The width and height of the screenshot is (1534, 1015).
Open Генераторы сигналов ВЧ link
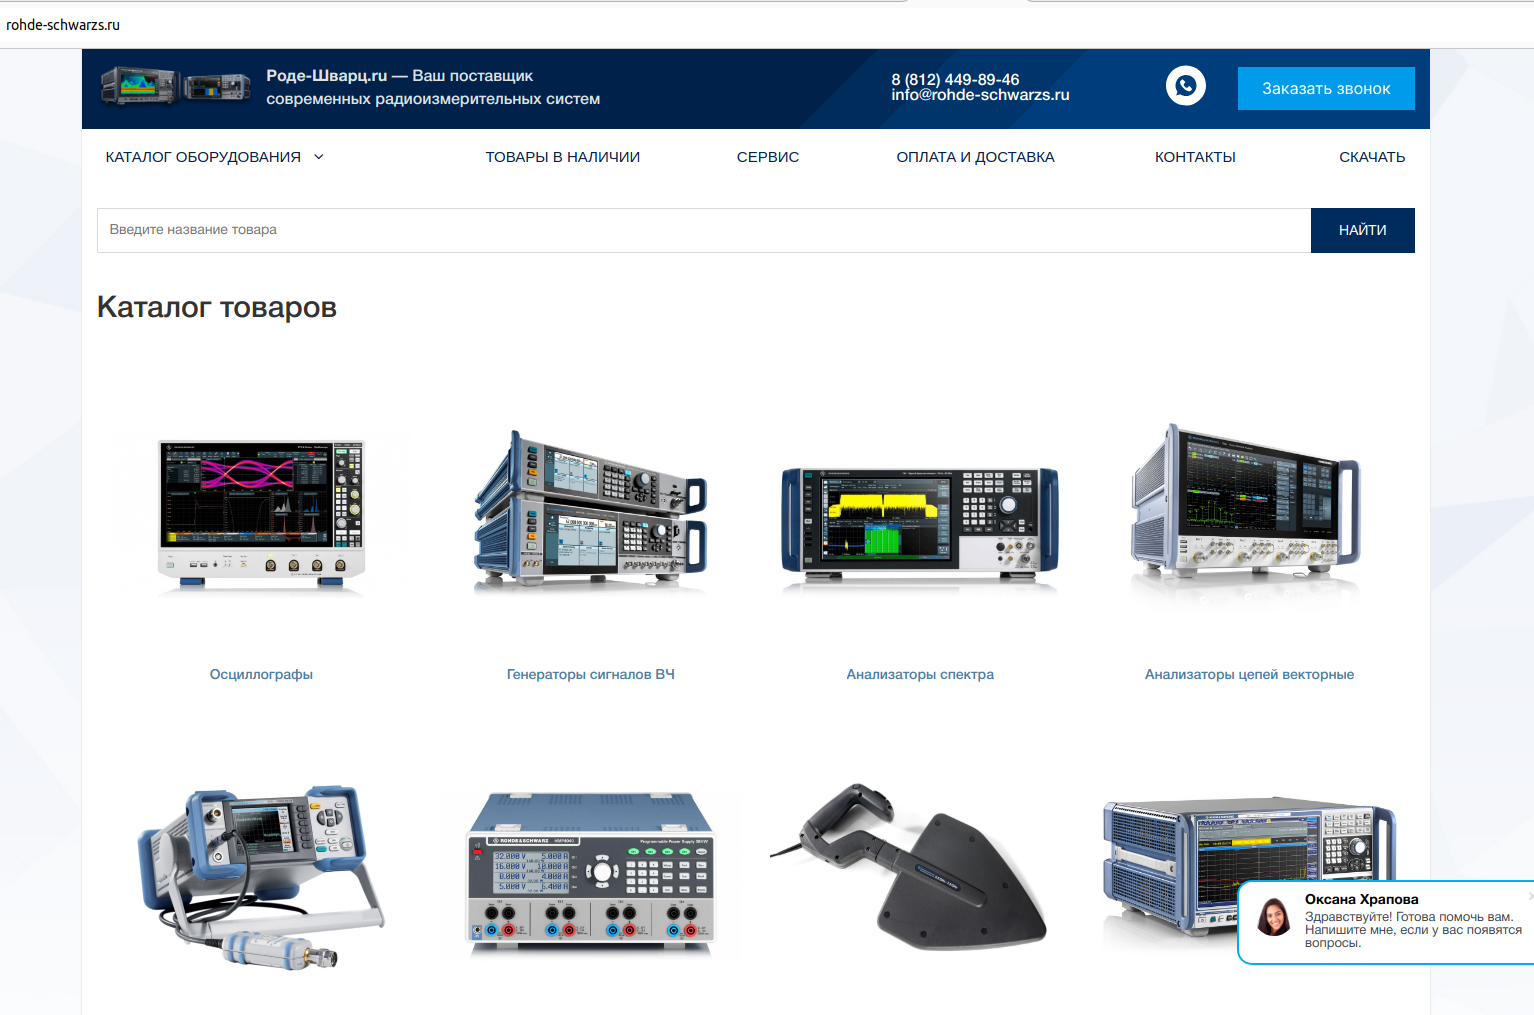(x=591, y=674)
